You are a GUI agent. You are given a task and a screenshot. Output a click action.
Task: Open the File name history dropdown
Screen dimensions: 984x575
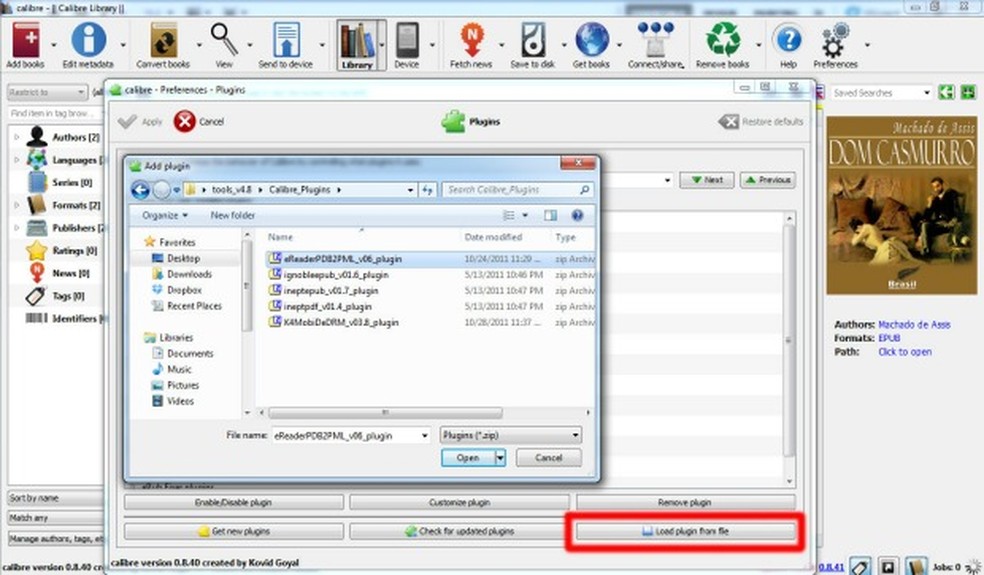tap(425, 435)
